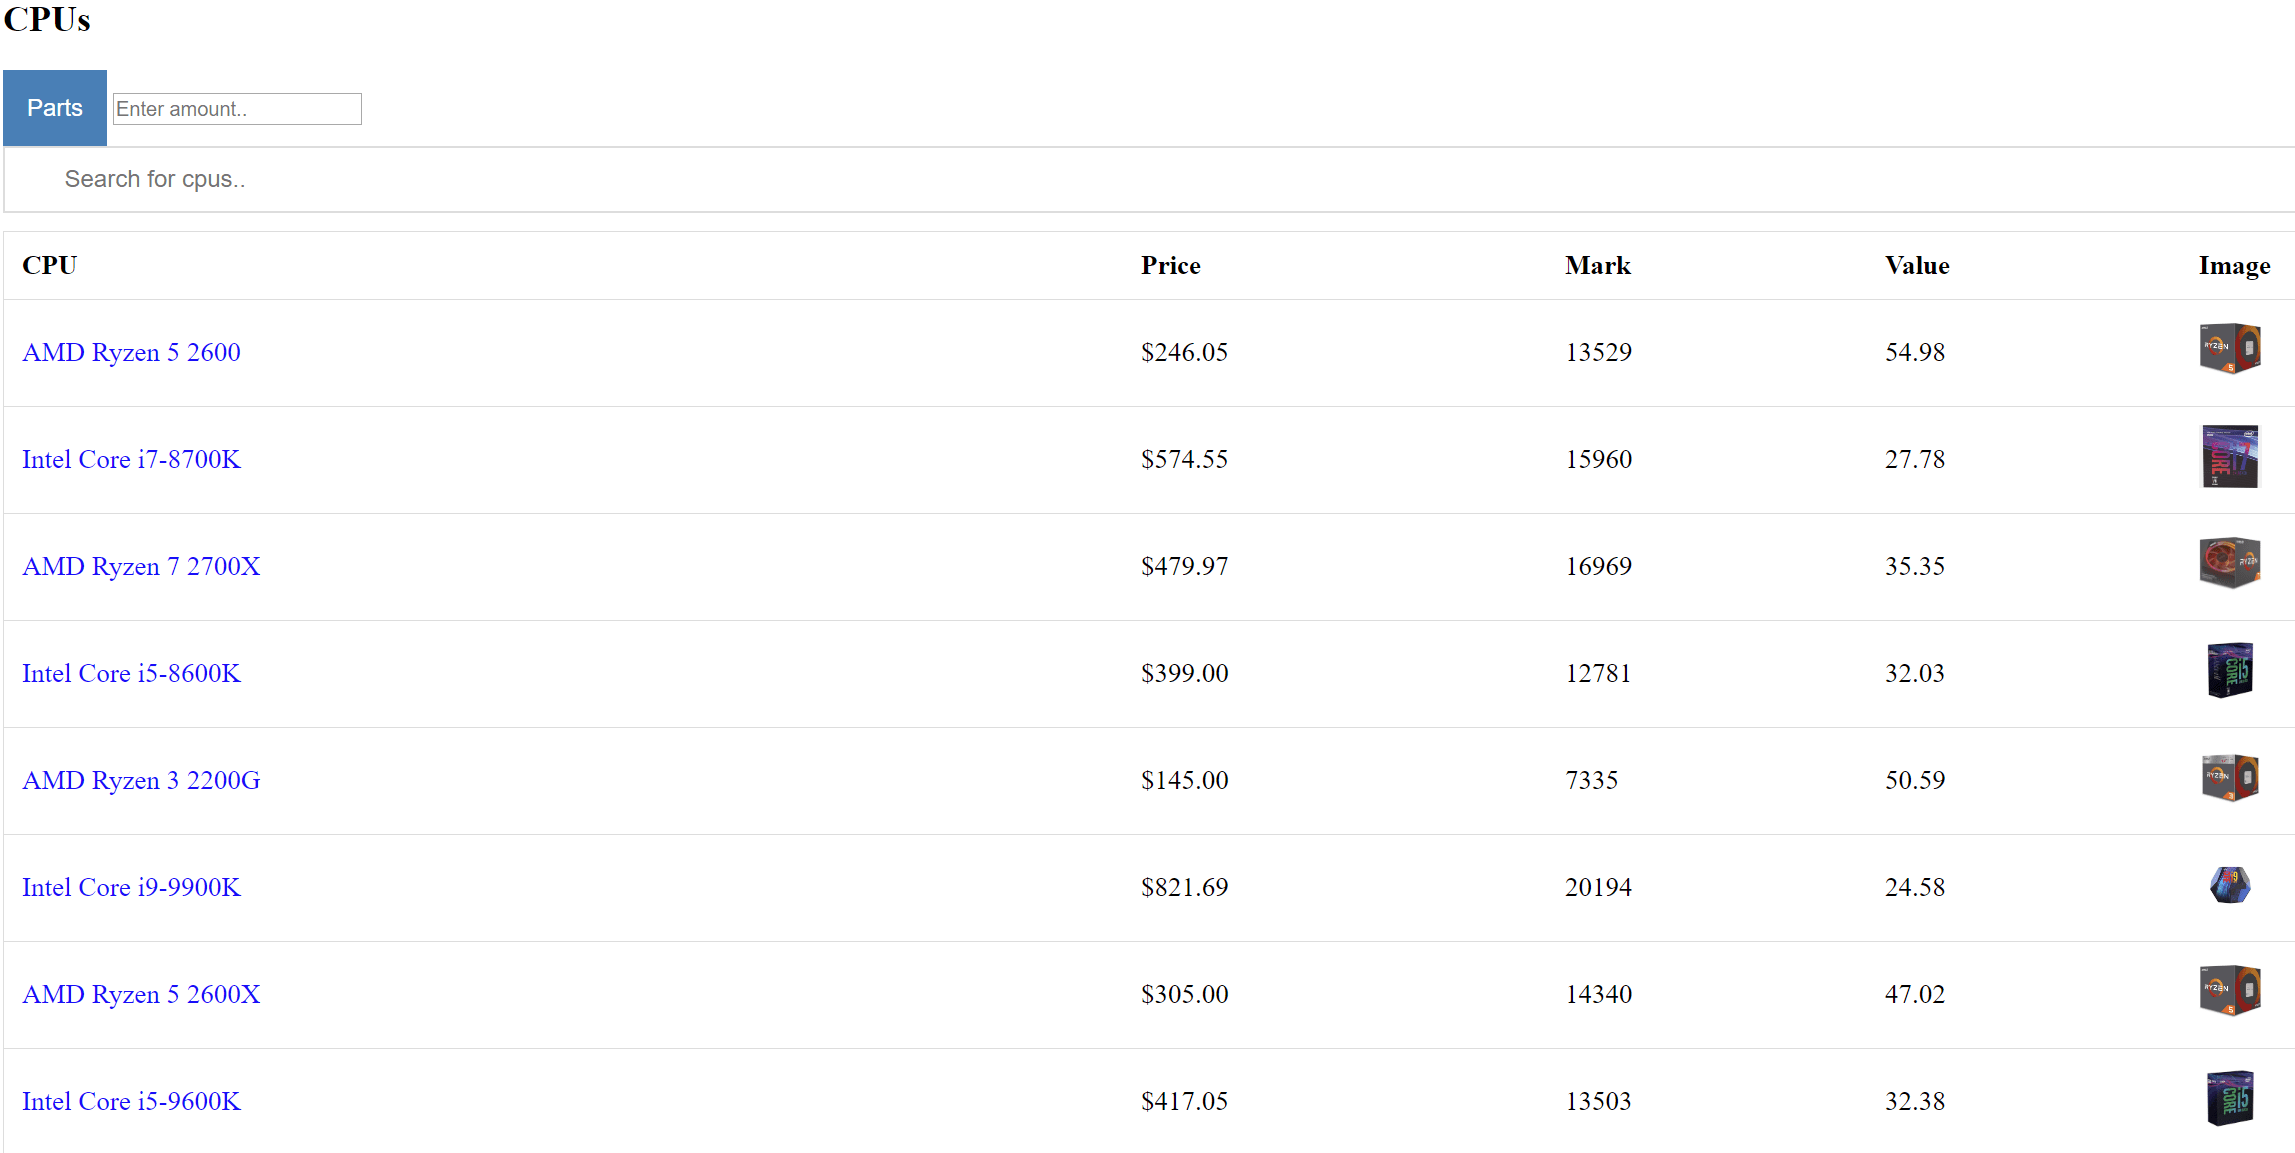Screen dimensions: 2295x1153
Task: Sort table by the Value column header
Action: click(x=1916, y=265)
